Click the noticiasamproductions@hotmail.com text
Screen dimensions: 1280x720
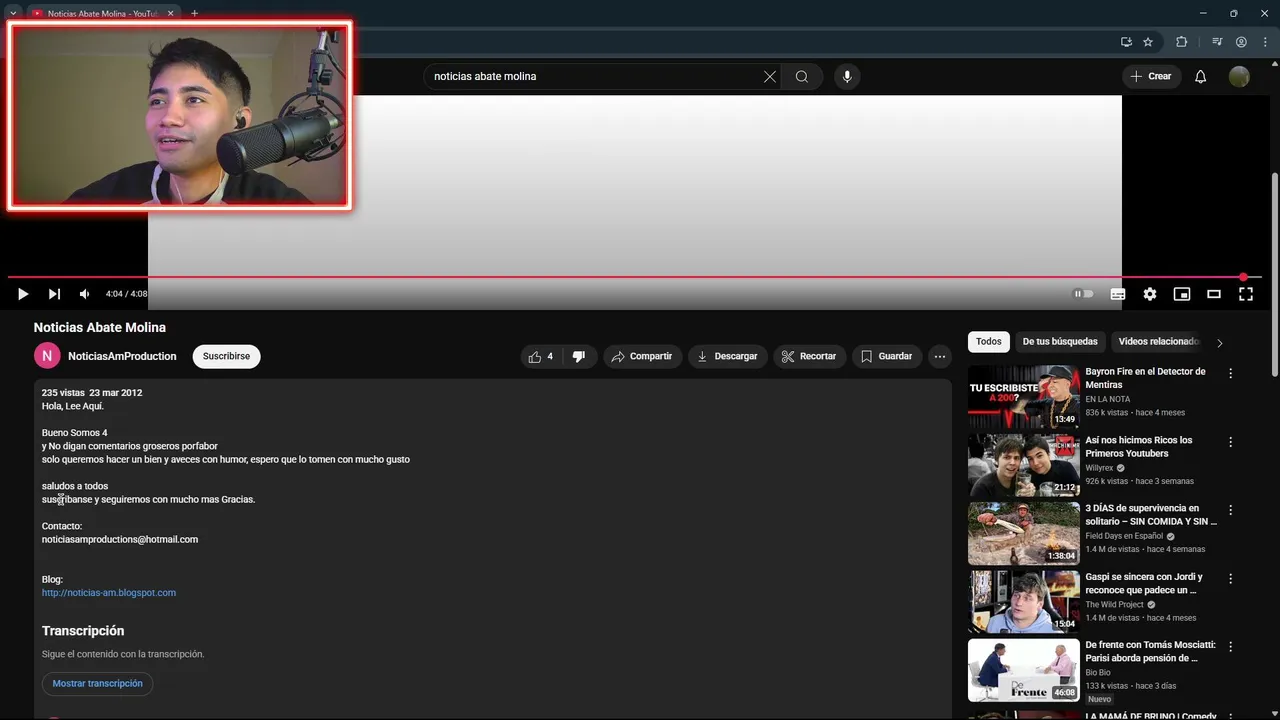pos(120,539)
